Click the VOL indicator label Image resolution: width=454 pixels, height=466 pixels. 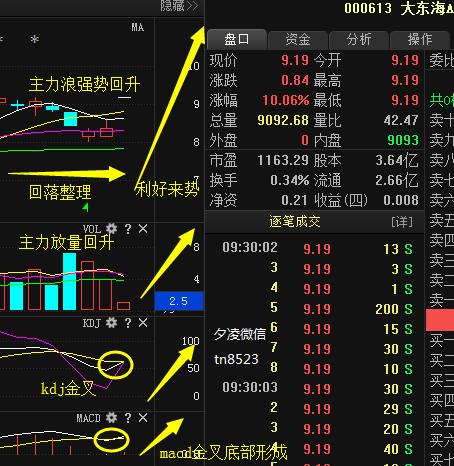click(92, 229)
